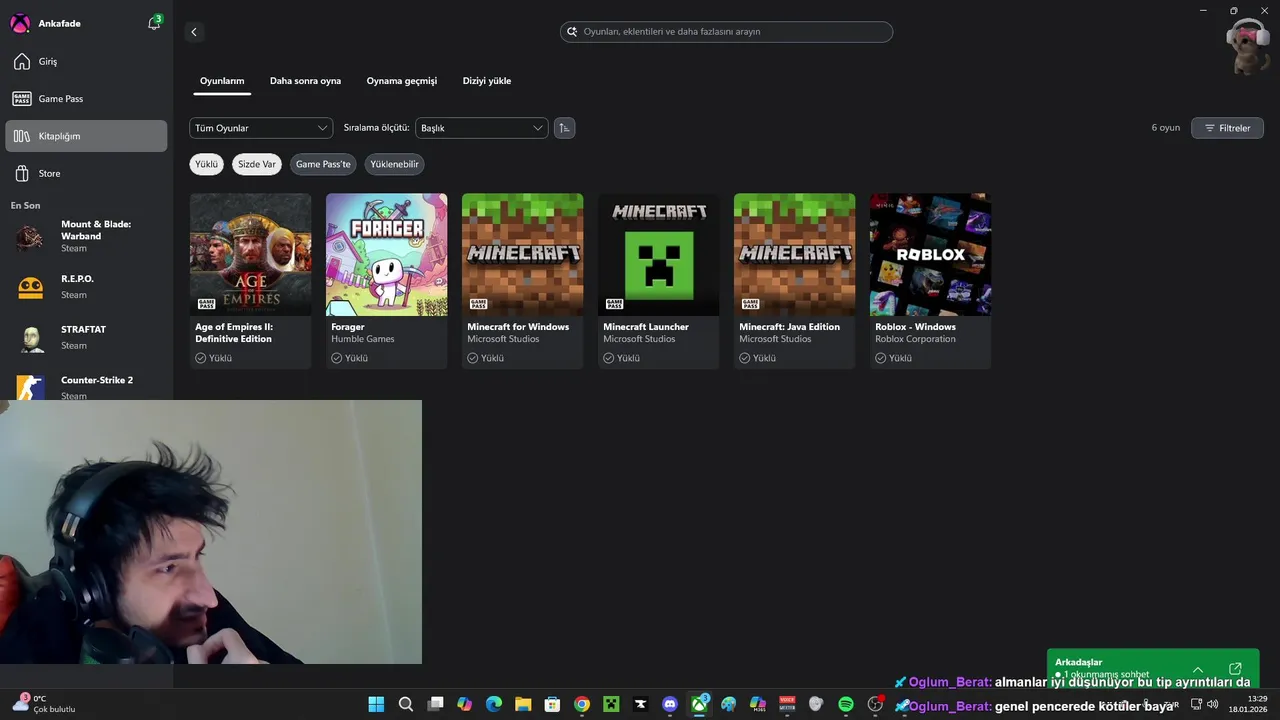The height and width of the screenshot is (720, 1280).
Task: Open Mount & Blade: Warband recent game
Action: click(86, 237)
